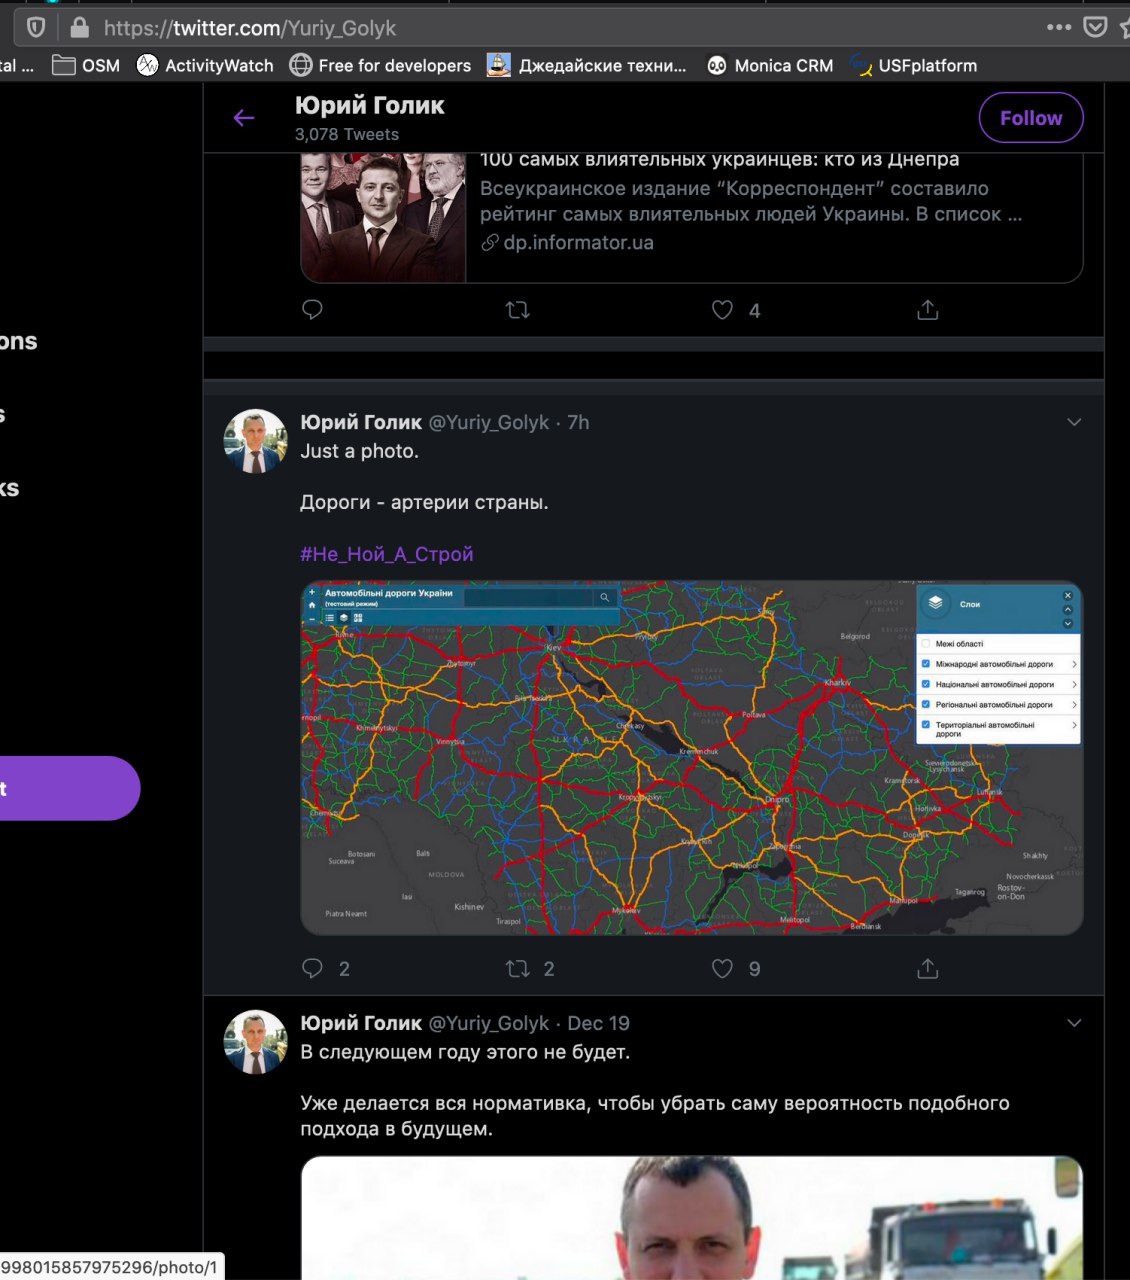Click the "3,078 Tweets" count text
The height and width of the screenshot is (1280, 1130).
(x=347, y=134)
